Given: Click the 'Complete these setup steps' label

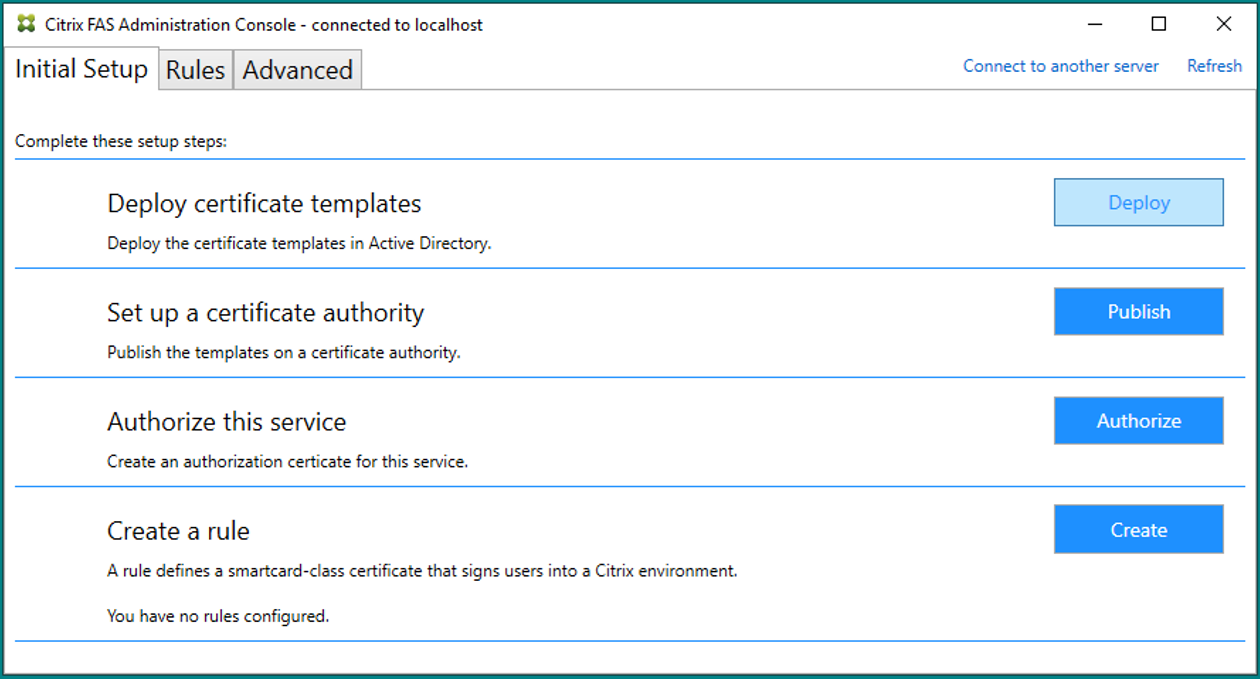Looking at the screenshot, I should (x=121, y=141).
